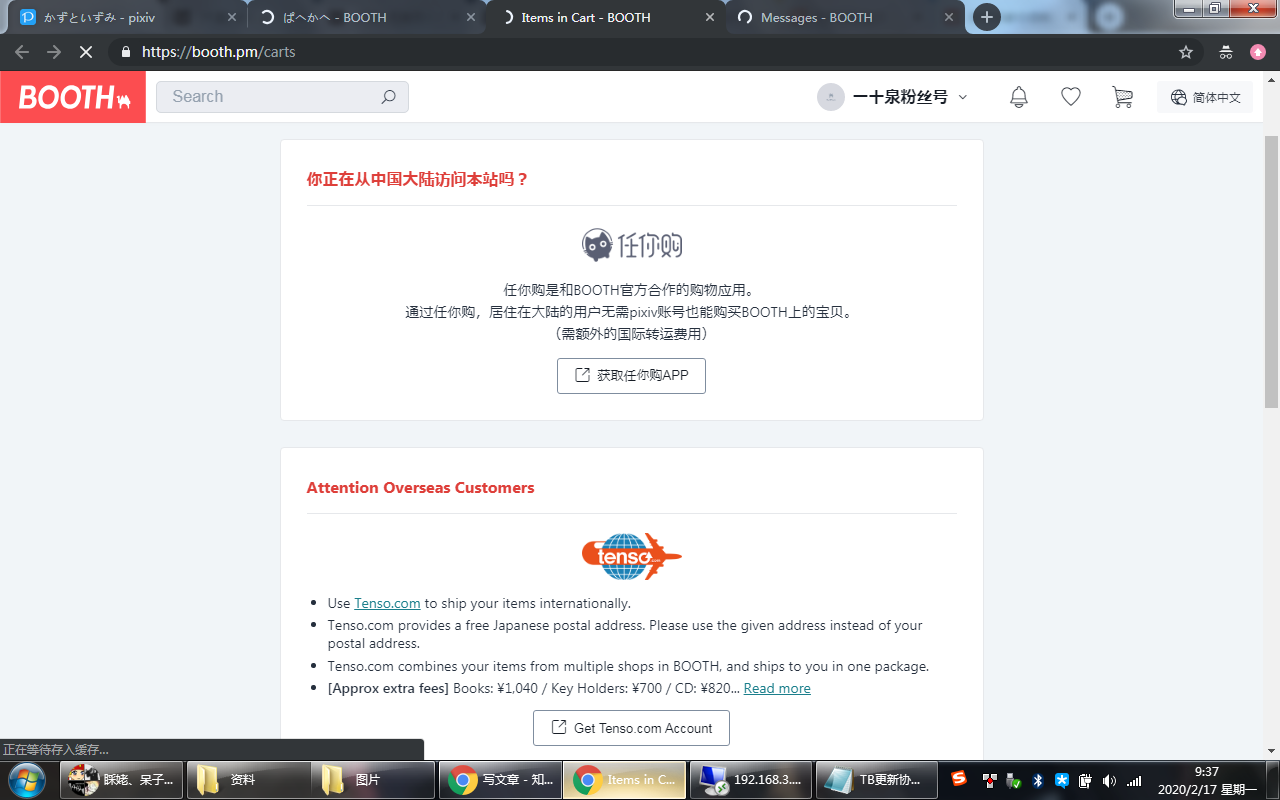Click the search magnifier icon
This screenshot has height=800, width=1280.
[389, 96]
